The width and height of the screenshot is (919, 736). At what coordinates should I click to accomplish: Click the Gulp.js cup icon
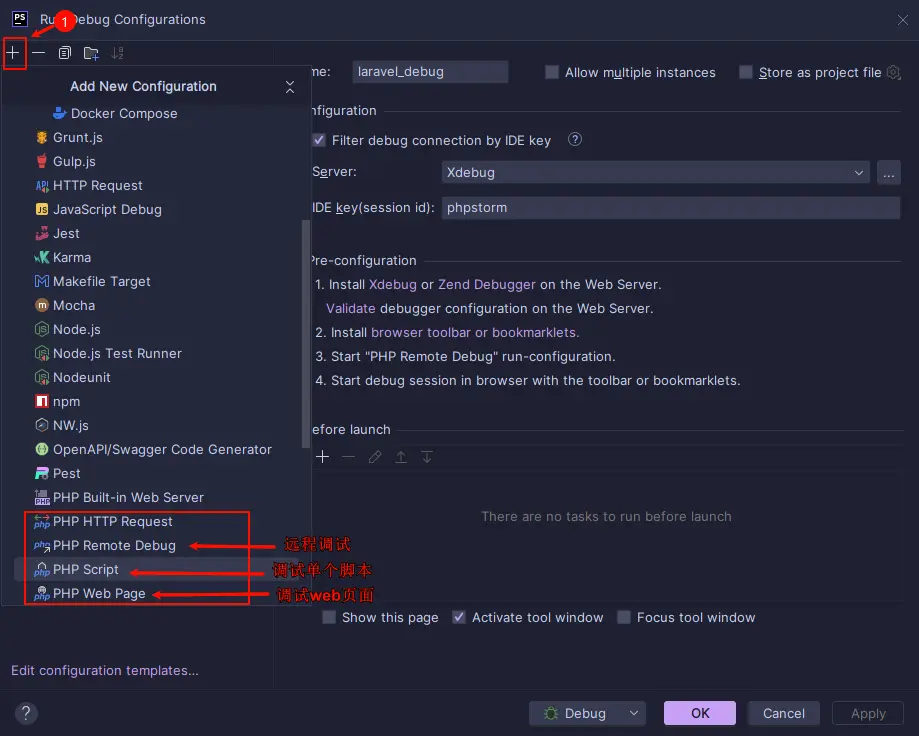(x=42, y=161)
